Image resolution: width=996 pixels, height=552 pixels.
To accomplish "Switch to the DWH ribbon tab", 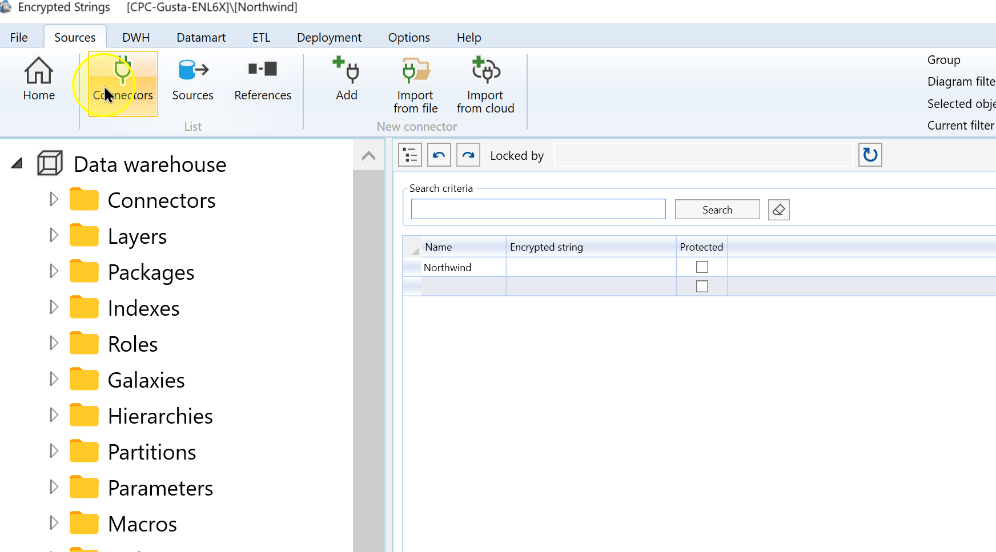I will point(136,37).
